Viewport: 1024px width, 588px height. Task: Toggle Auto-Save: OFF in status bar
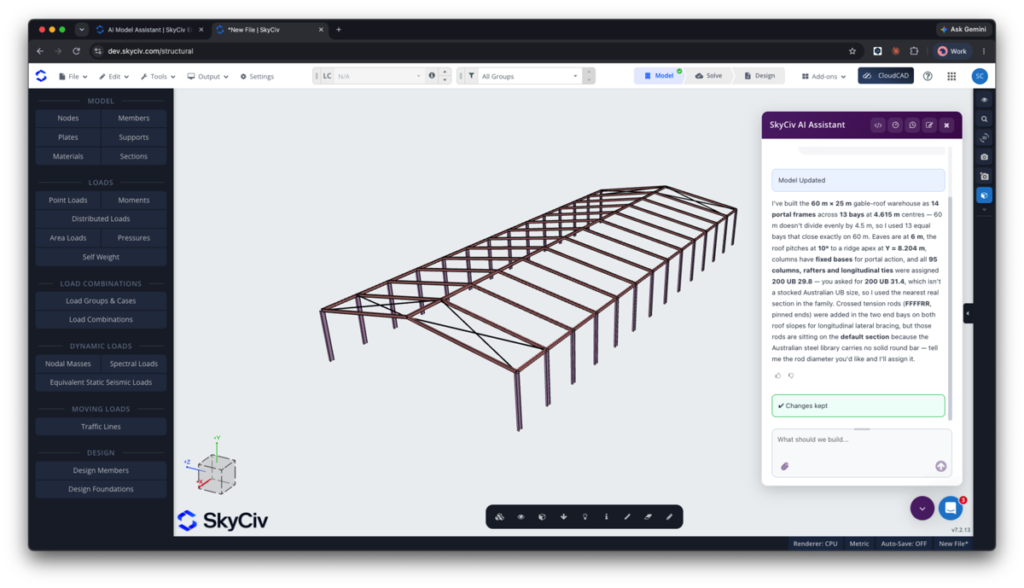pos(903,544)
